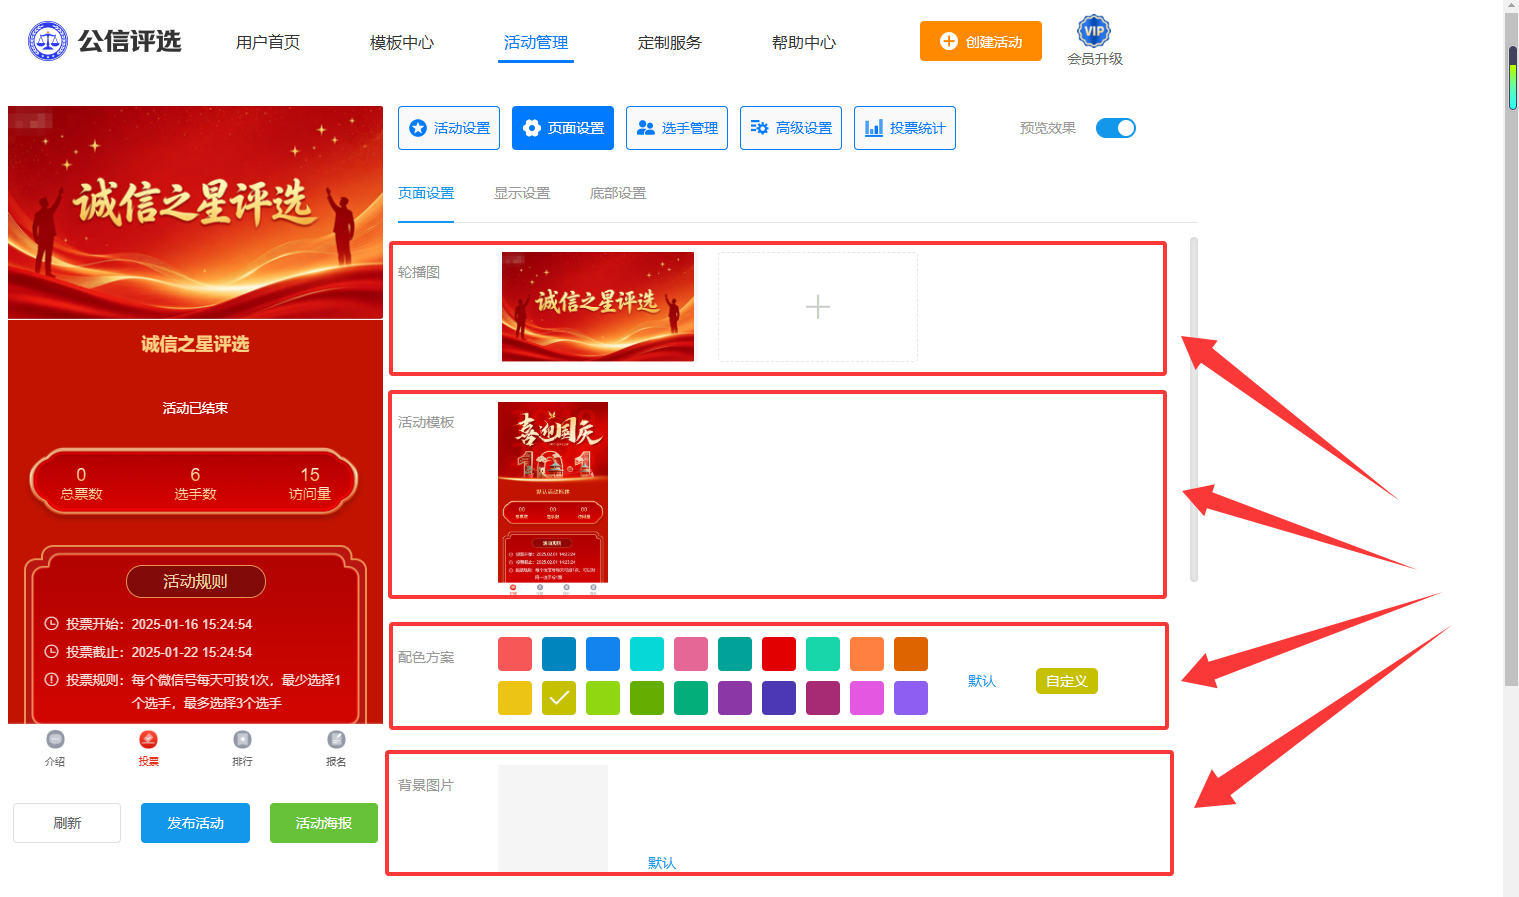1519x897 pixels.
Task: Pick the golden yellow color swatch
Action: click(515, 698)
